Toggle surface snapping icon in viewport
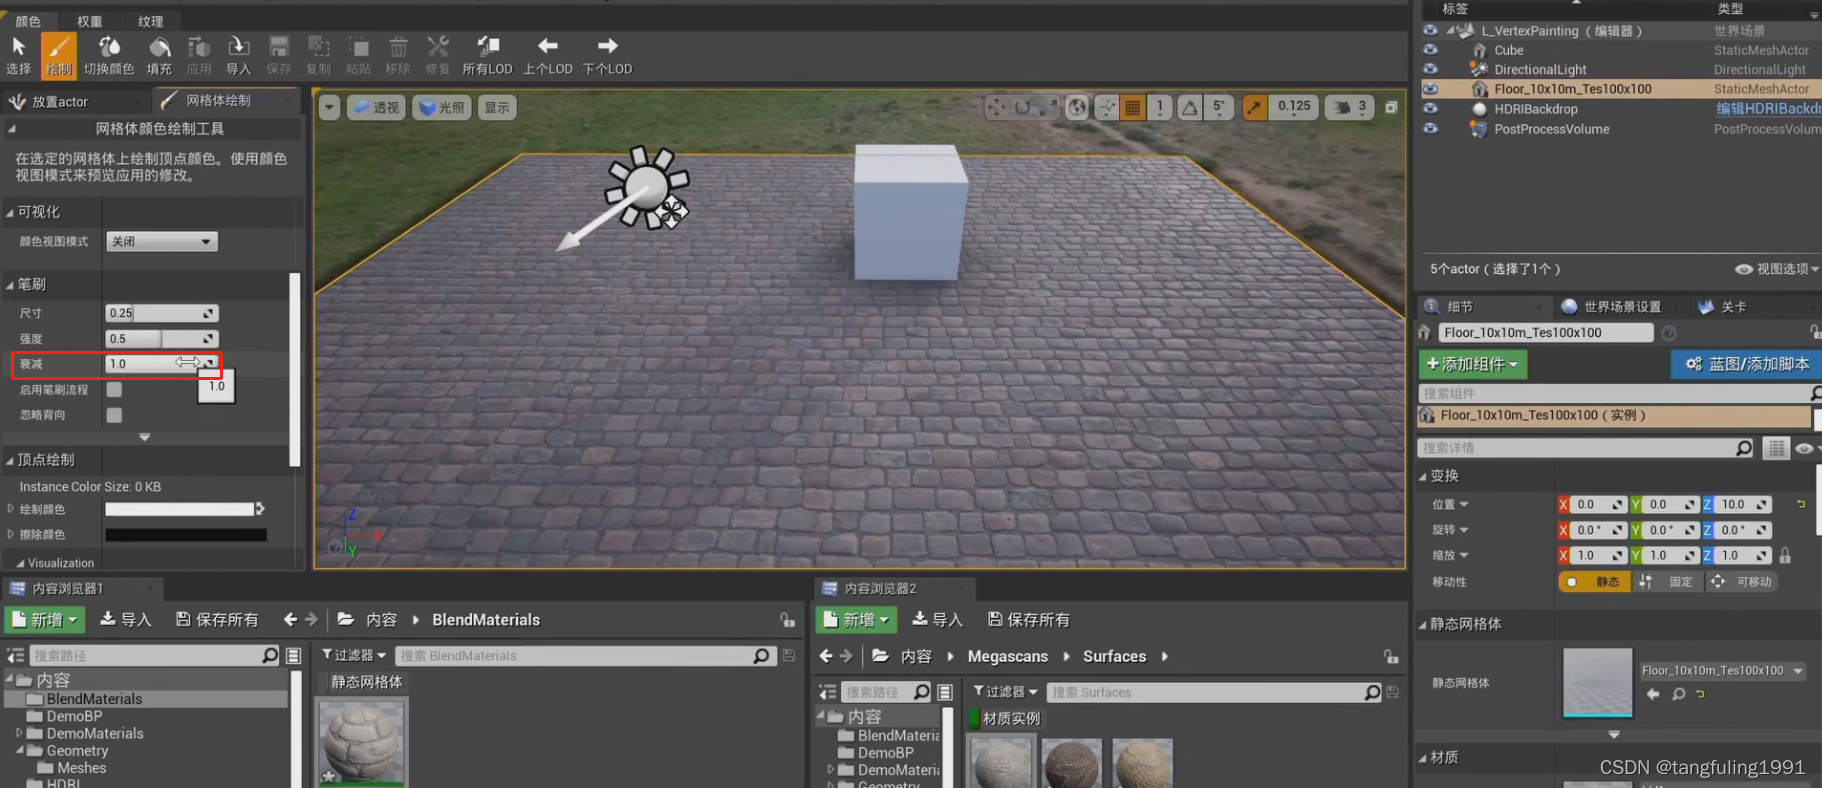Image resolution: width=1822 pixels, height=788 pixels. (x=1106, y=107)
